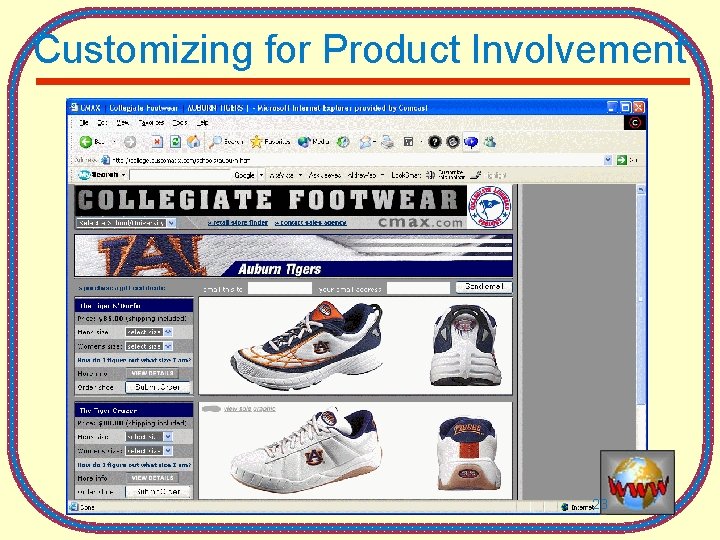The height and width of the screenshot is (540, 720).
Task: Click first shoe's size help link
Action: pos(134,360)
